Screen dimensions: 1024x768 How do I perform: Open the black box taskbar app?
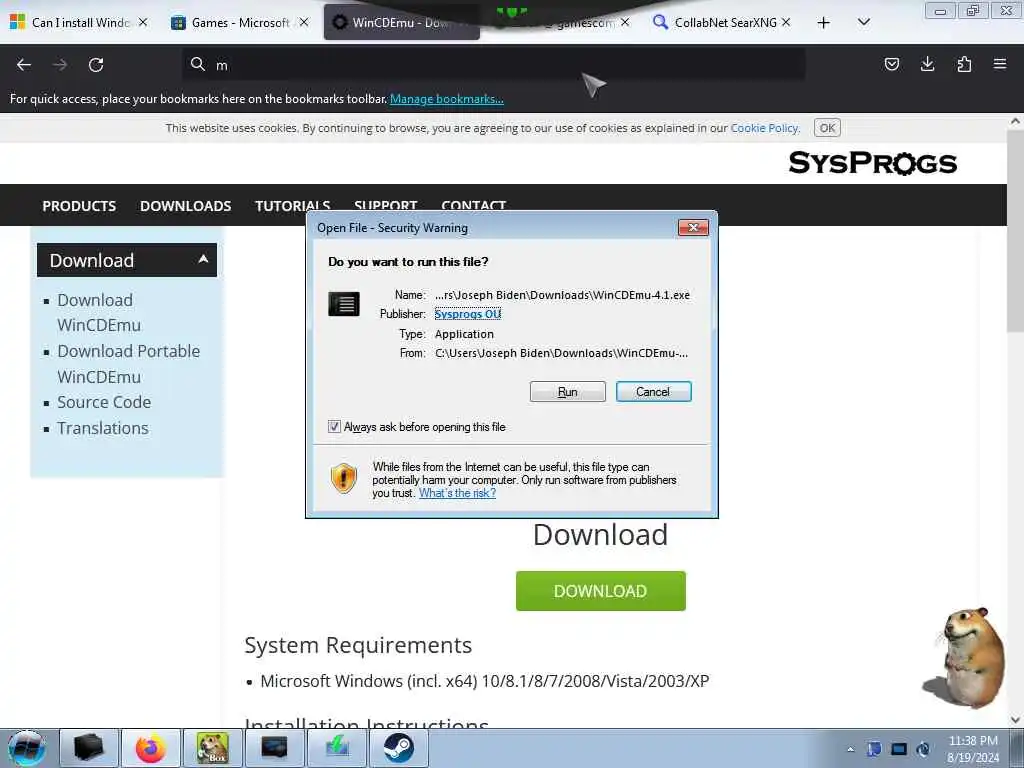pyautogui.click(x=89, y=748)
